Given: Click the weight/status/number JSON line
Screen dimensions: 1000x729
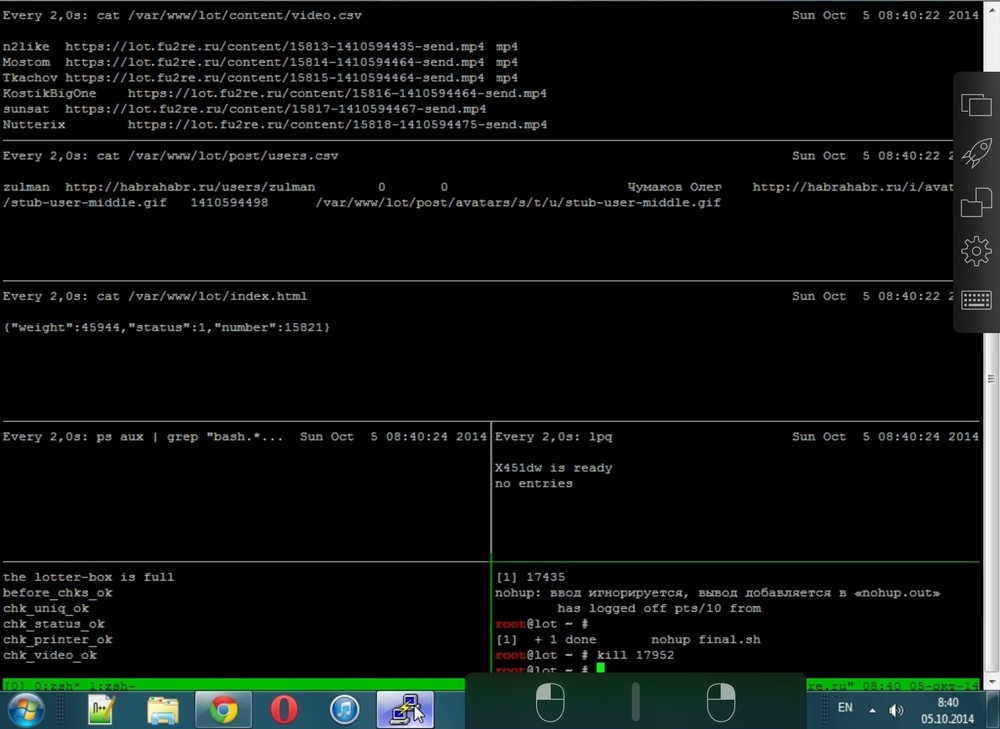Looking at the screenshot, I should tap(166, 328).
